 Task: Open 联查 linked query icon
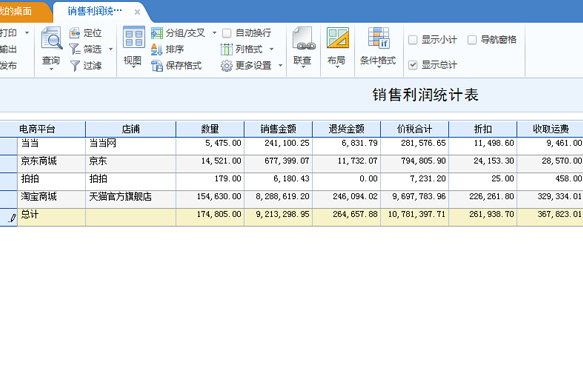pyautogui.click(x=304, y=38)
